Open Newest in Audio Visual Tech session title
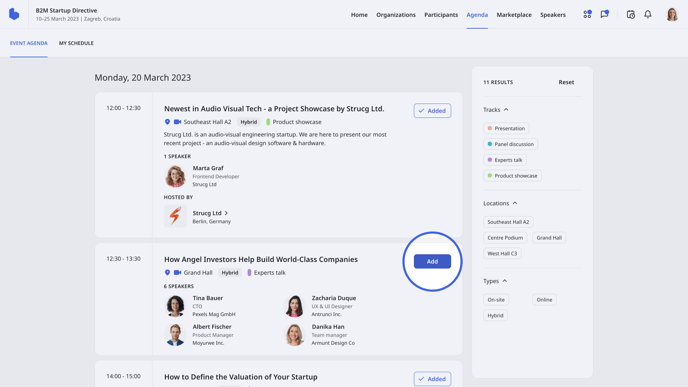Screen dimensions: 688x387 click(274, 108)
